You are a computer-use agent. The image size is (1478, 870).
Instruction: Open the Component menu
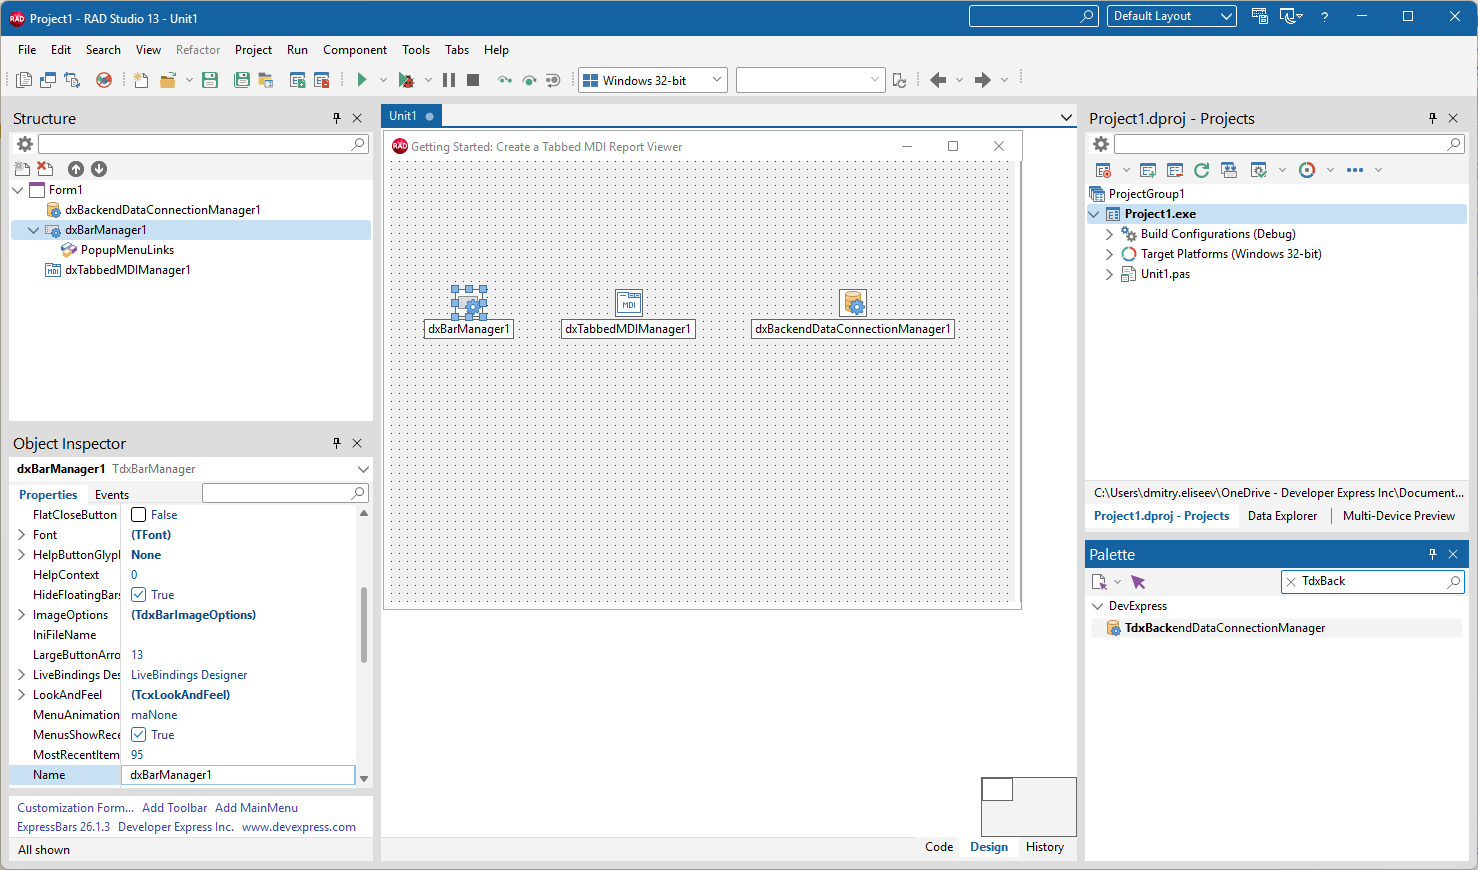355,50
